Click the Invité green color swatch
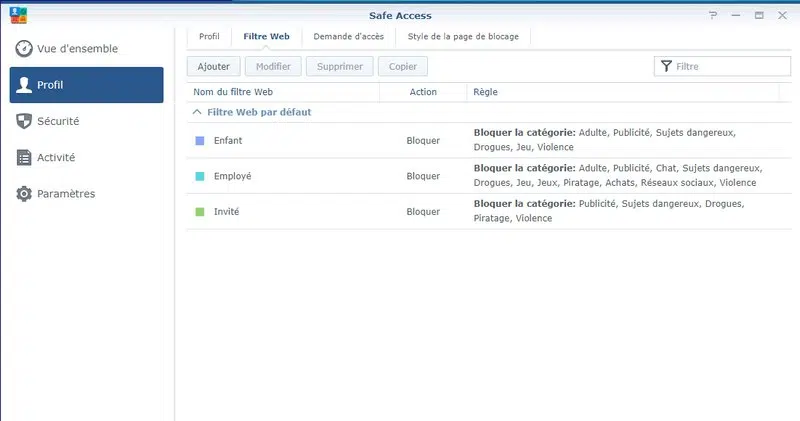The image size is (800, 421). (200, 211)
